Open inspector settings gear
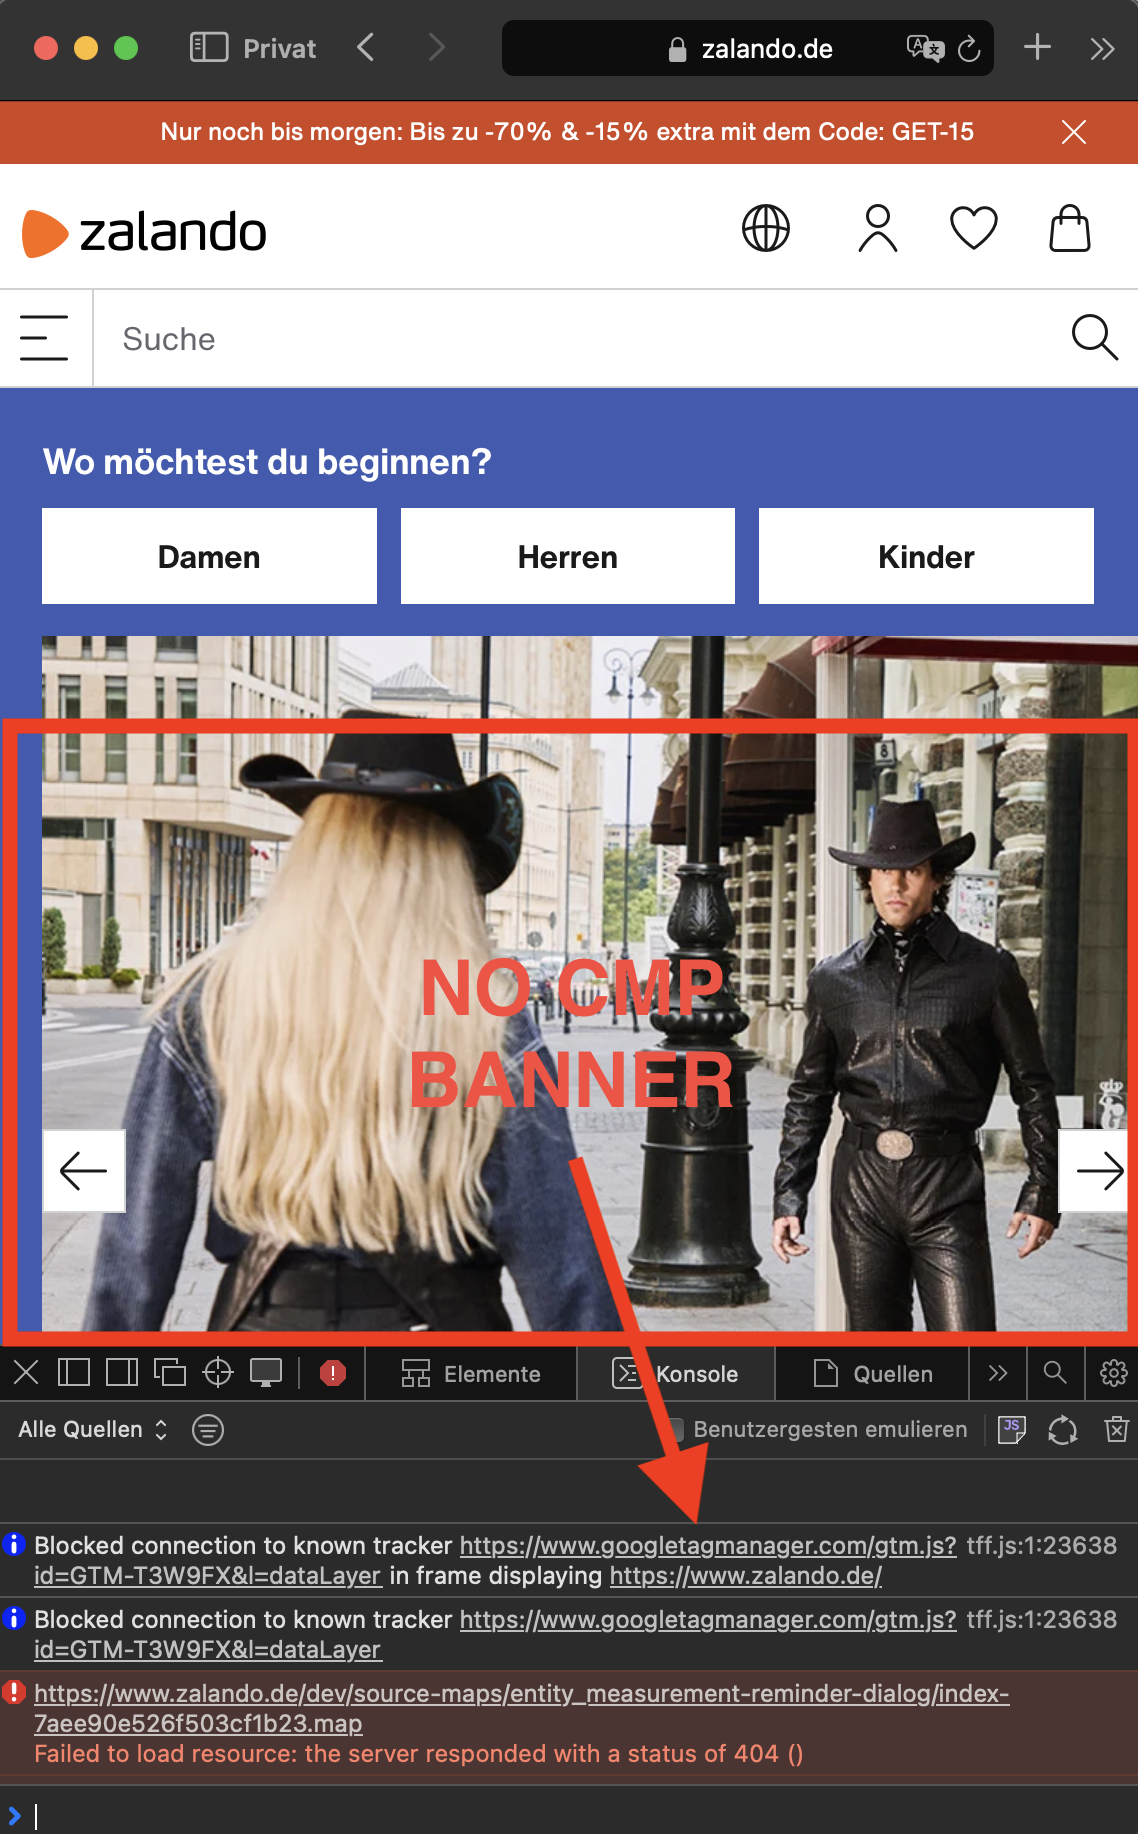Image resolution: width=1138 pixels, height=1834 pixels. pyautogui.click(x=1114, y=1373)
